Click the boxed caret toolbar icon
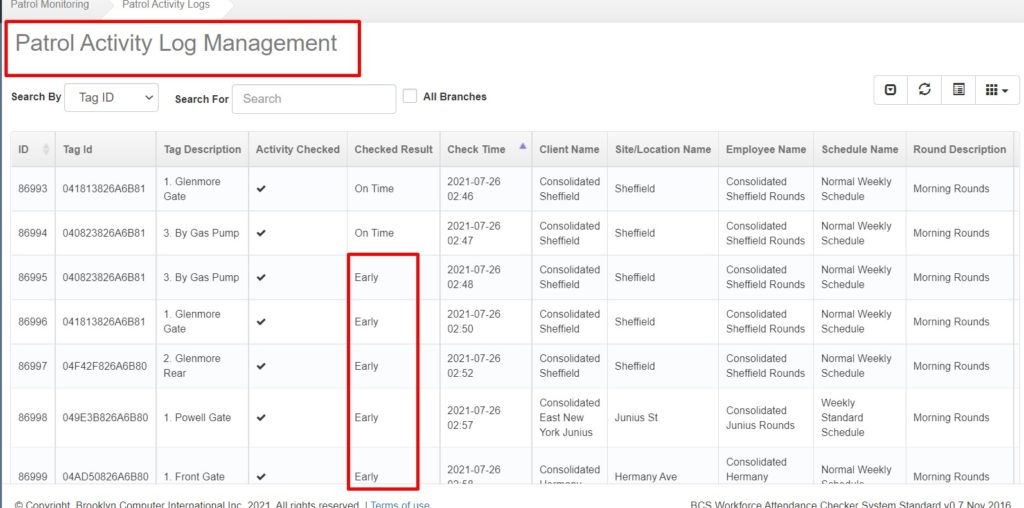Viewport: 1024px width, 508px height. 891,90
